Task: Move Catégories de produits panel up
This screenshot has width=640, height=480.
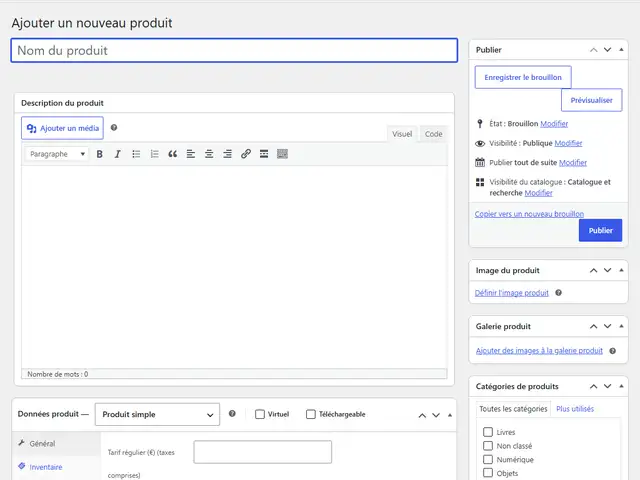Action: tap(593, 386)
